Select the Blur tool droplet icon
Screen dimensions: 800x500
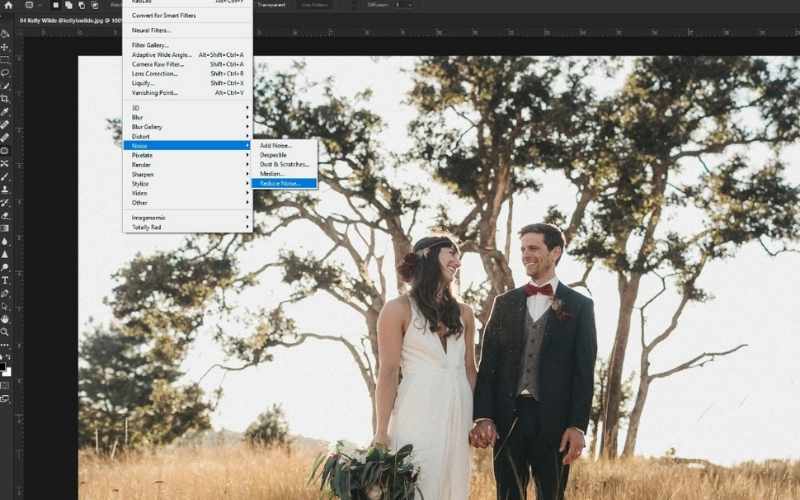pyautogui.click(x=5, y=241)
